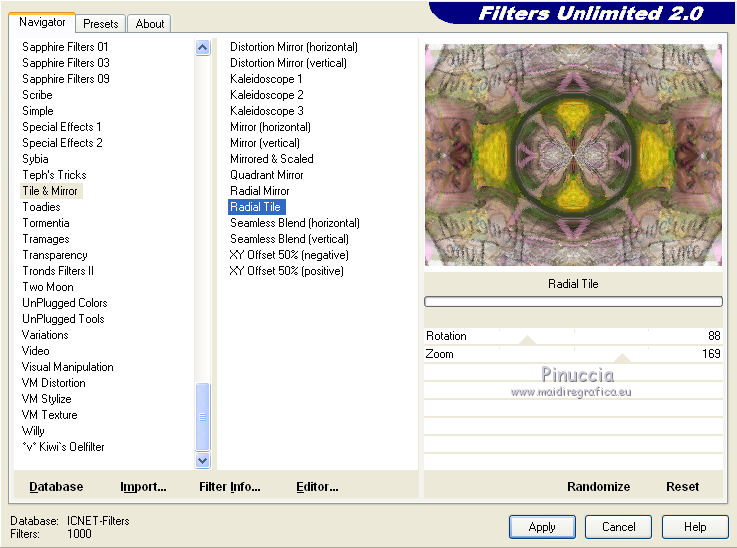Select the Tramages category
The image size is (737, 548).
coord(46,239)
